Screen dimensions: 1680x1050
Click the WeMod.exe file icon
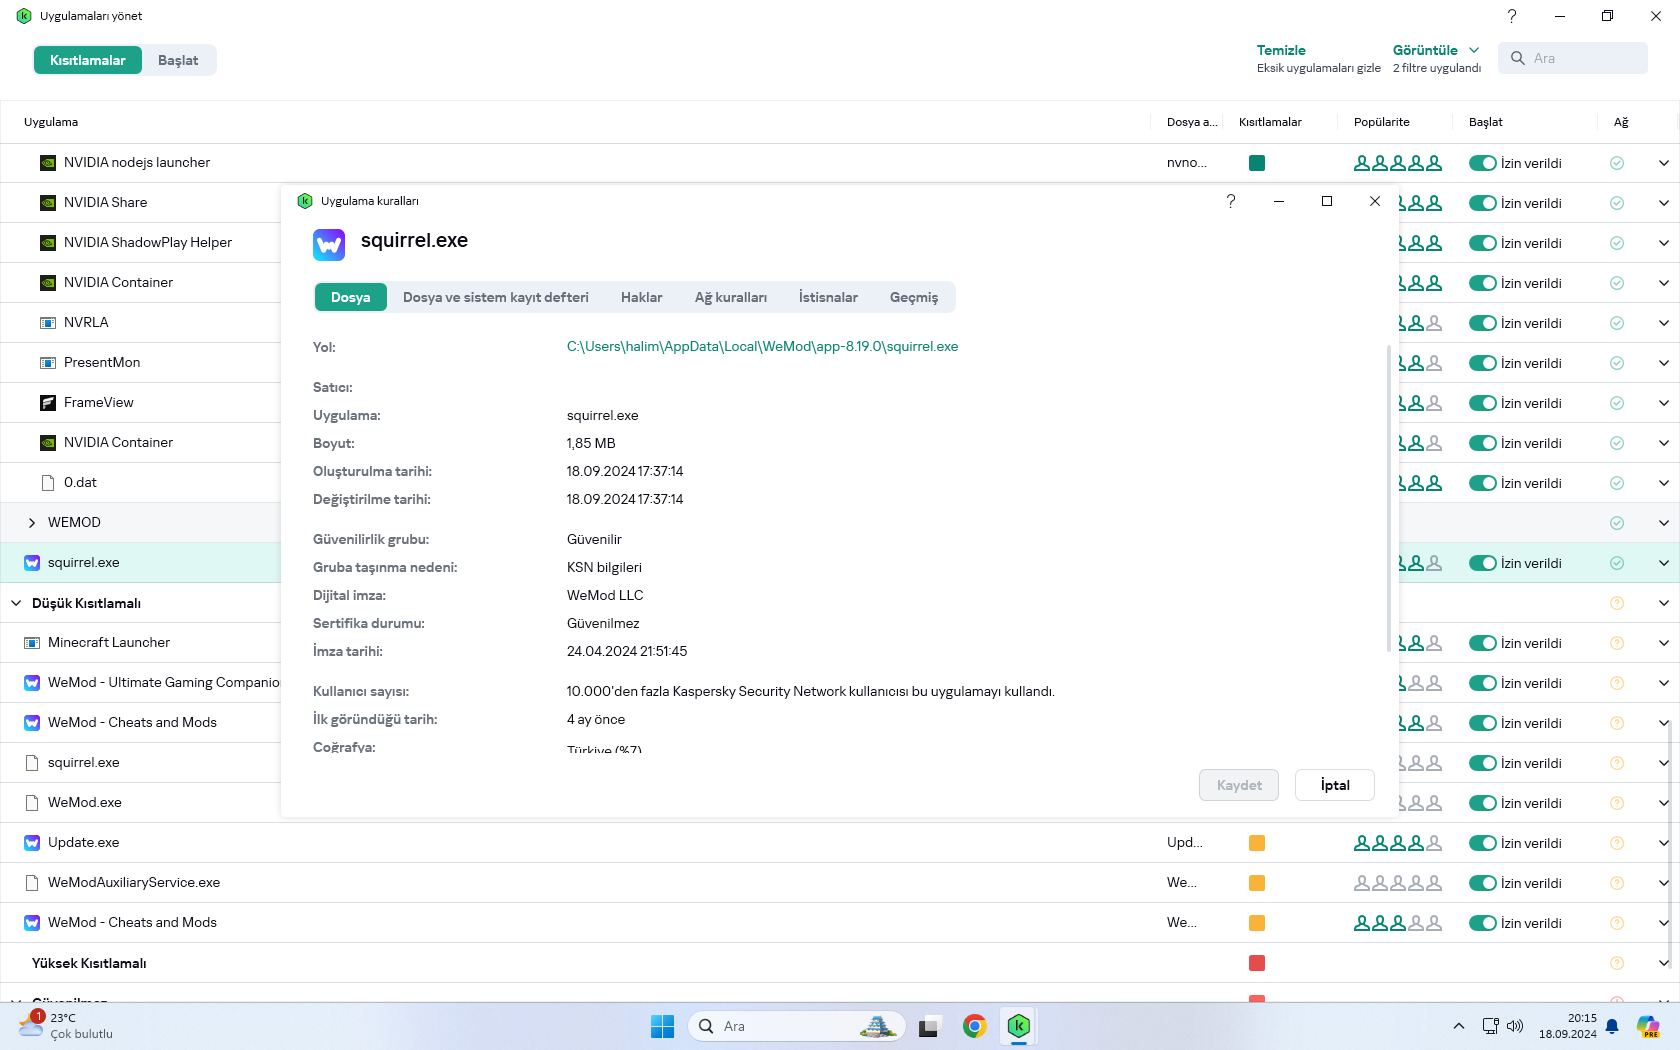pyautogui.click(x=32, y=803)
